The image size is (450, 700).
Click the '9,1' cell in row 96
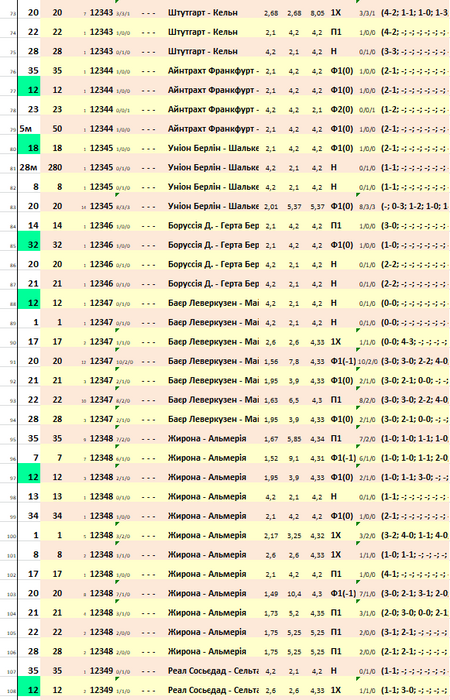[294, 458]
